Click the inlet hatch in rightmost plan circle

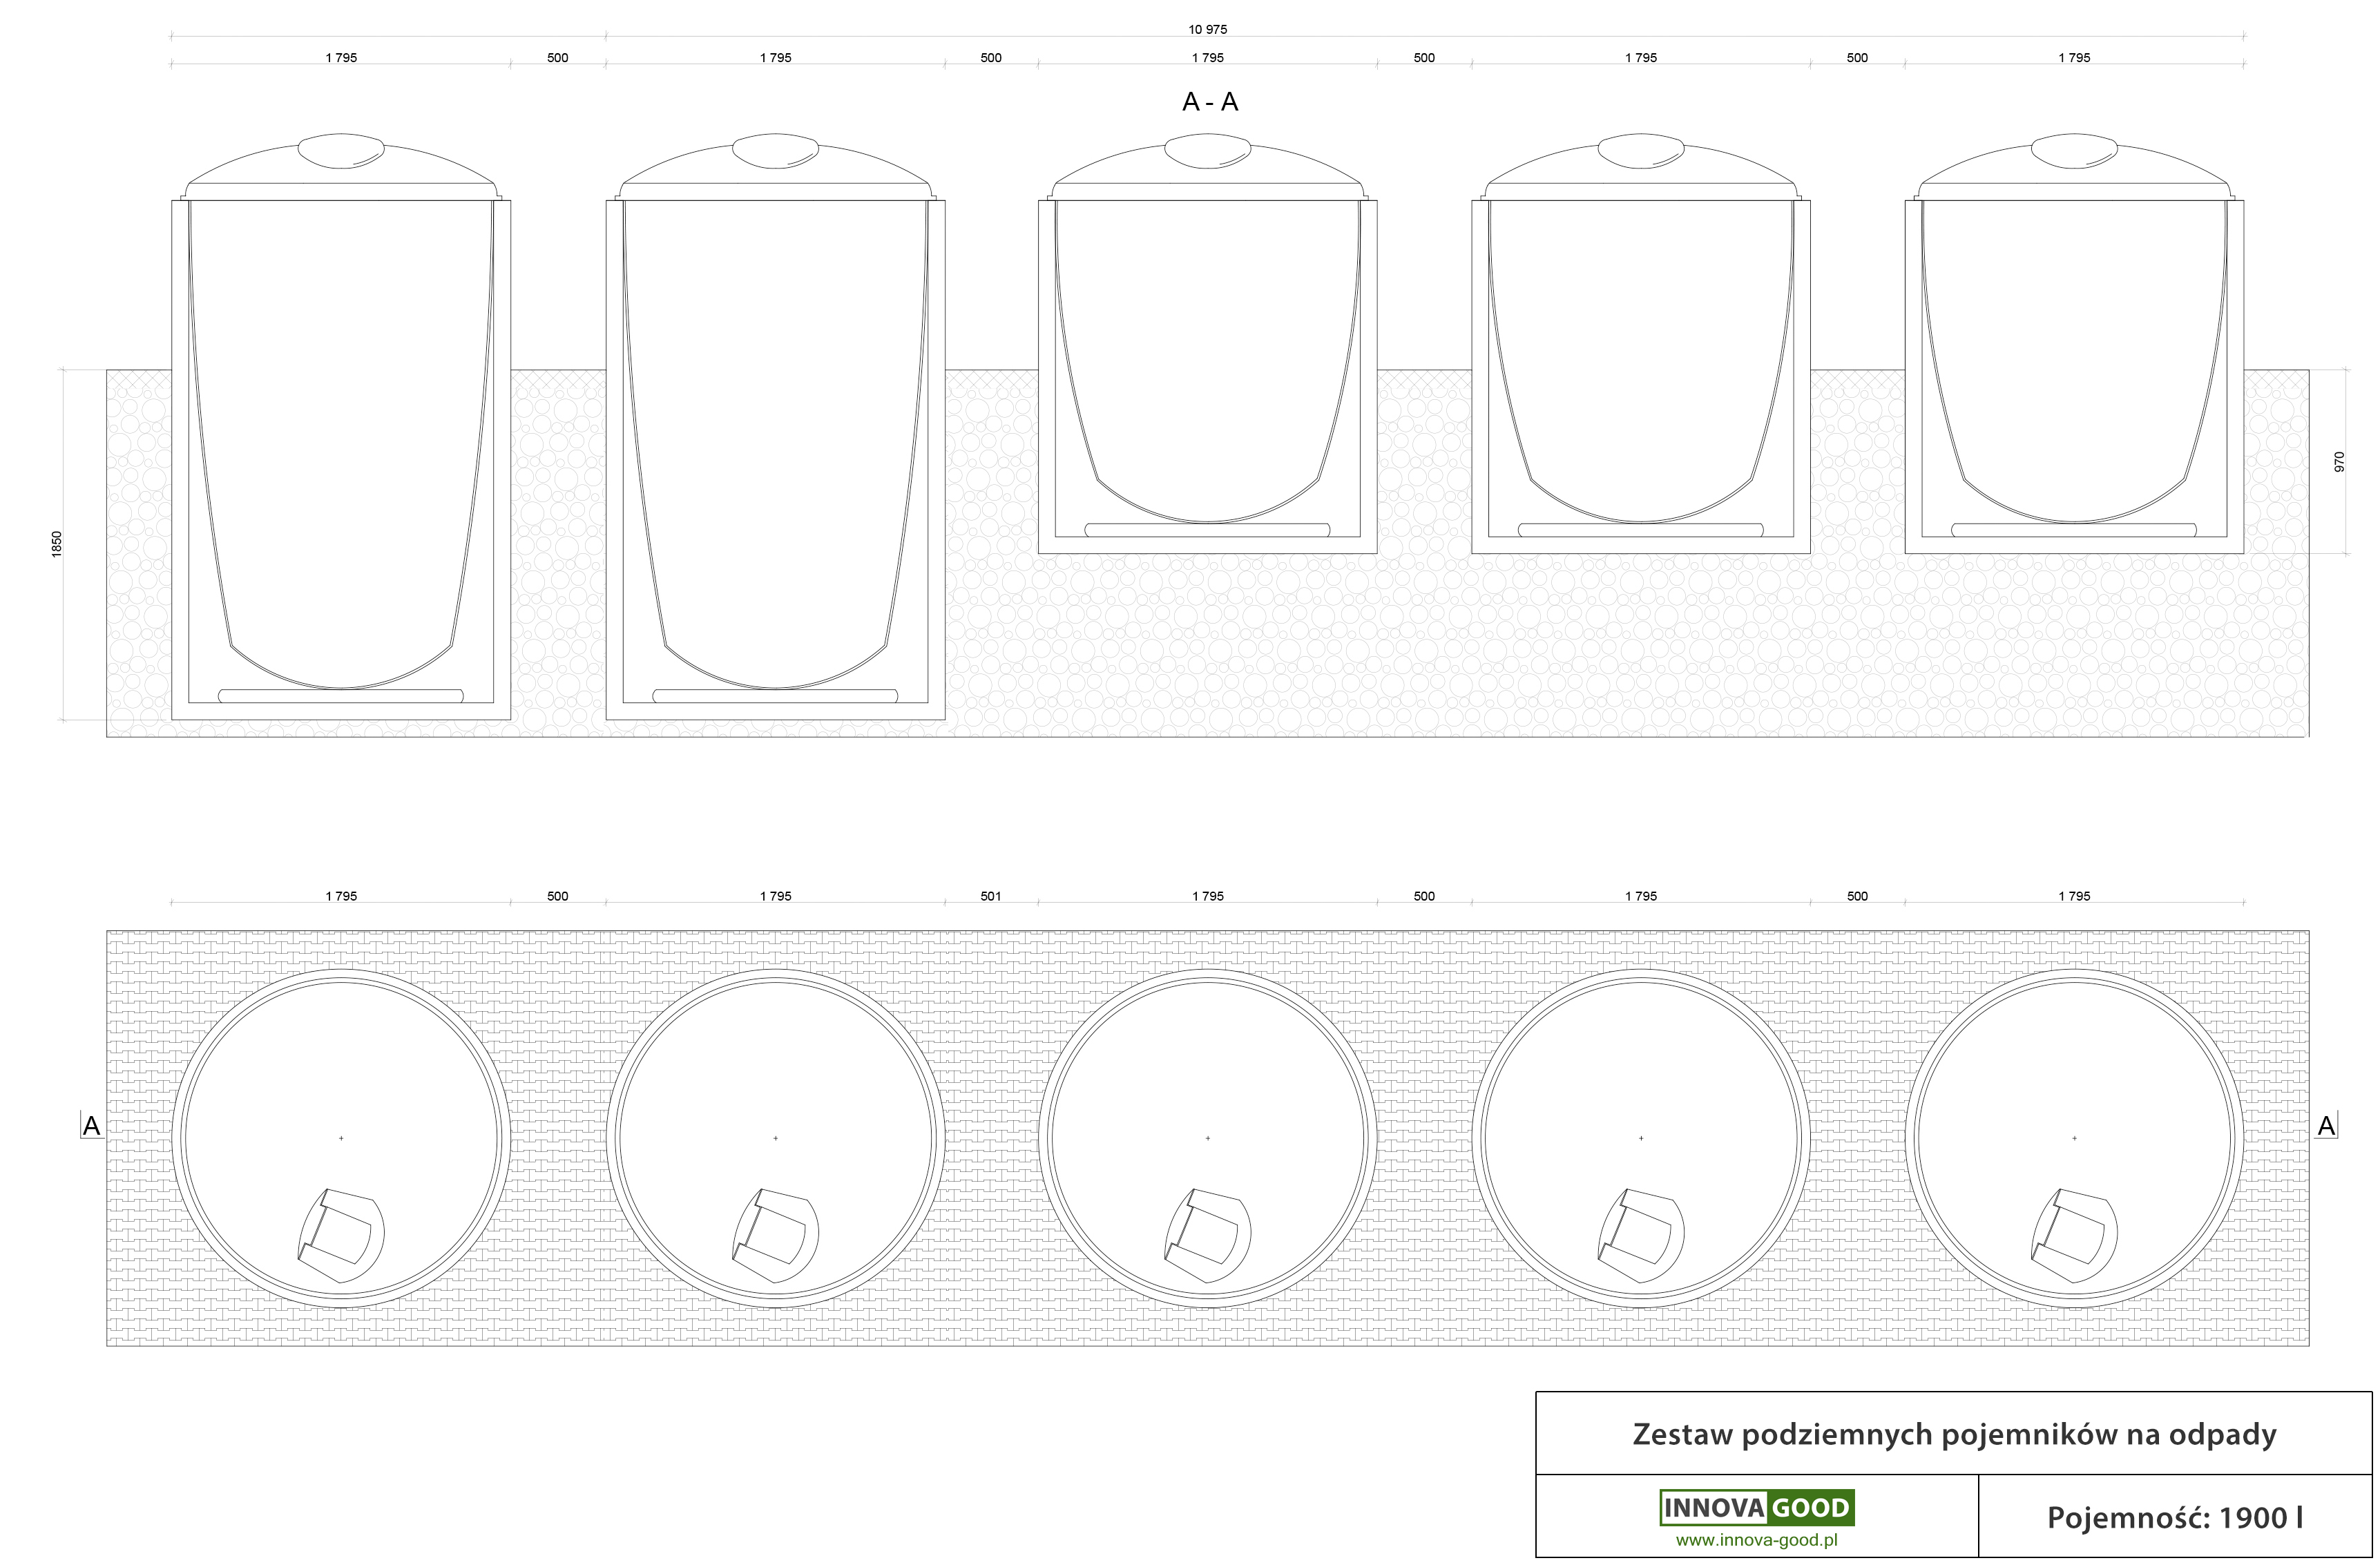(x=2074, y=1236)
